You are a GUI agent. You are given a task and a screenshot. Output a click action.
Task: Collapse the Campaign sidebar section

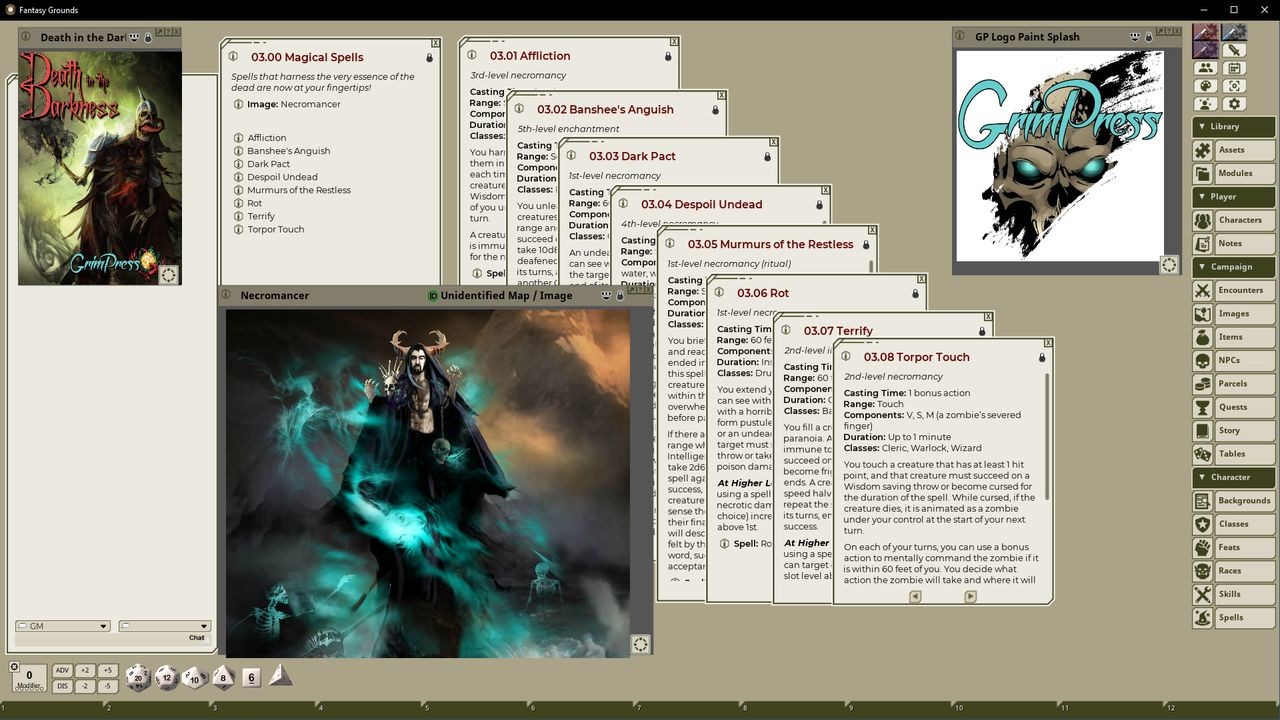click(1232, 266)
